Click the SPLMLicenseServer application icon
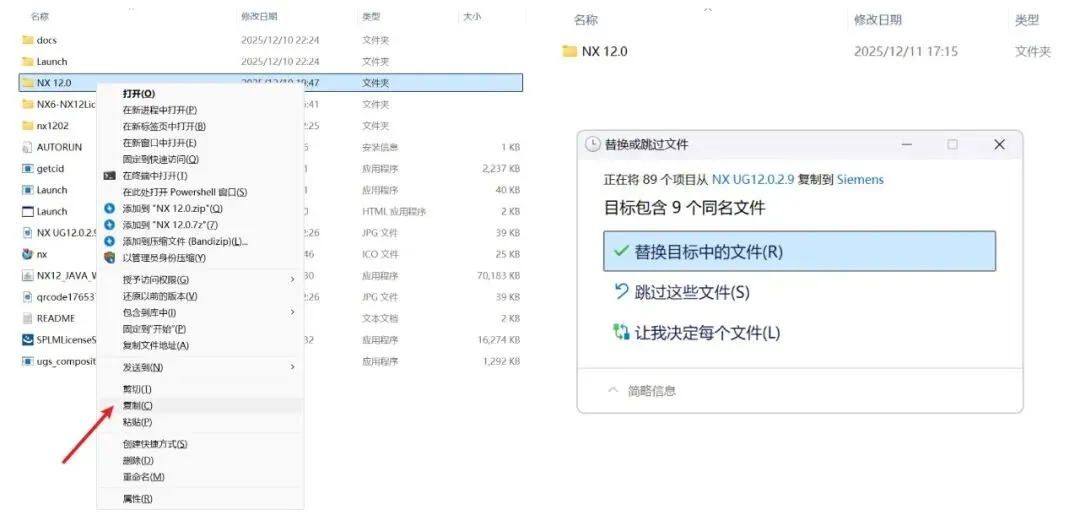 (28, 339)
